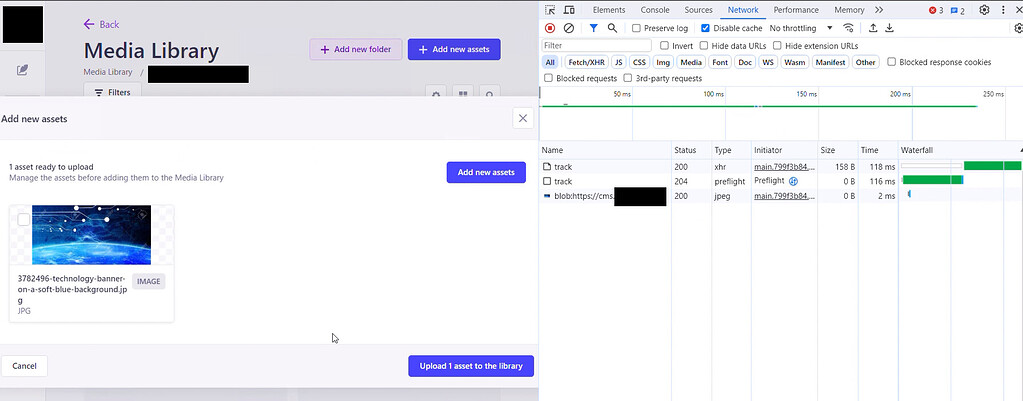
Task: Click the network Filter text field
Action: 597,46
